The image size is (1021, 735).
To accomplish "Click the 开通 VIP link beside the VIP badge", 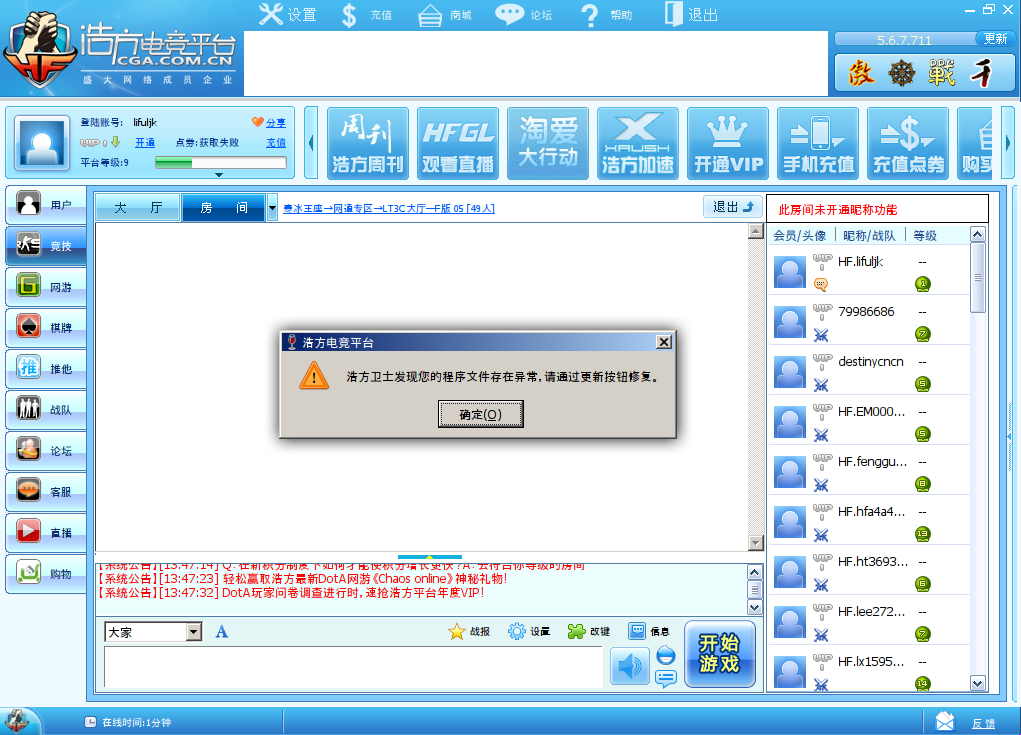I will (145, 143).
